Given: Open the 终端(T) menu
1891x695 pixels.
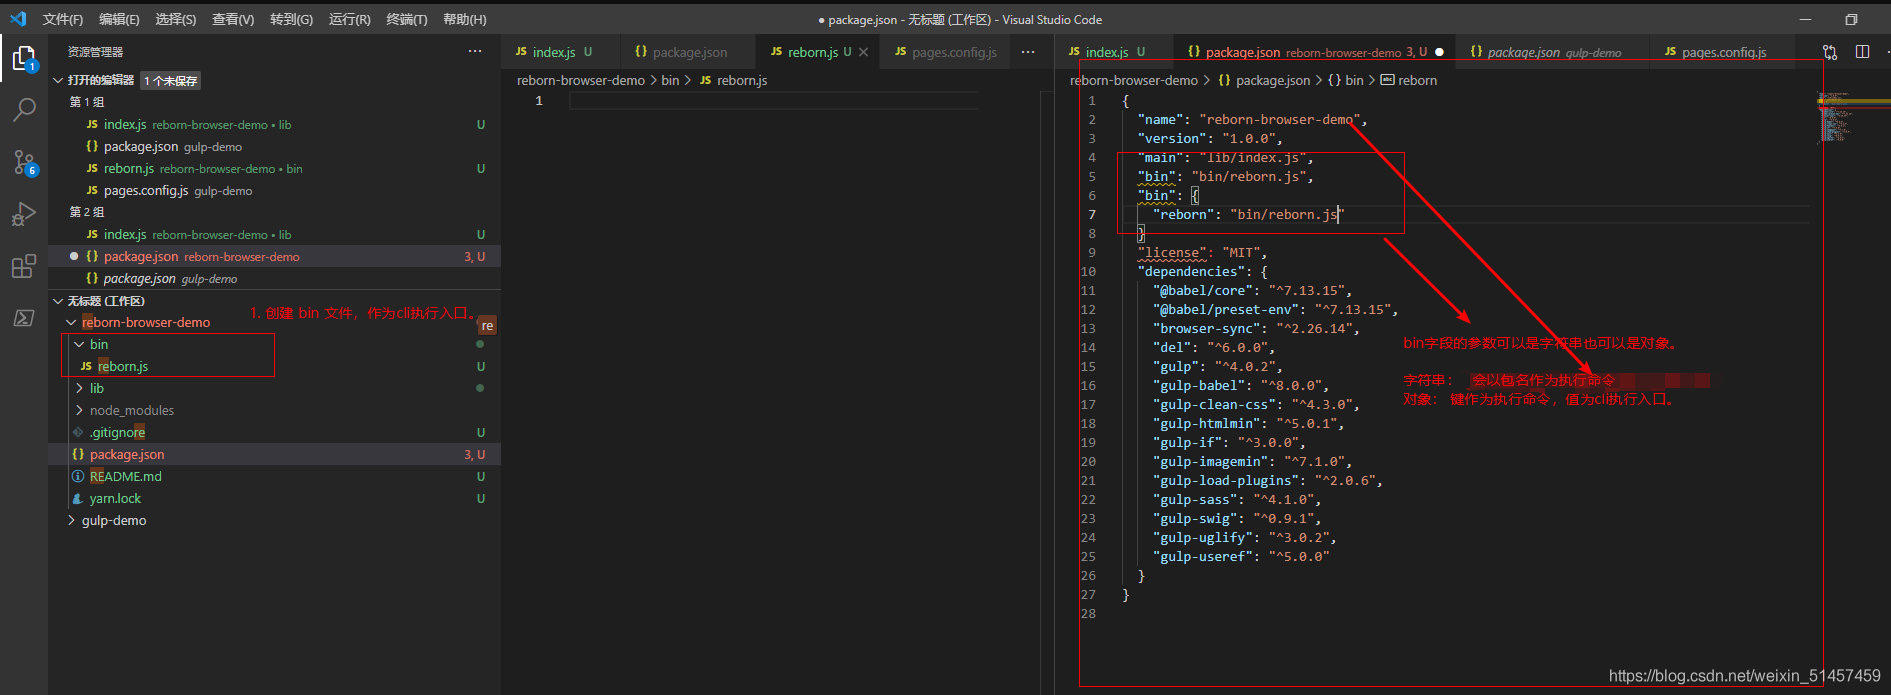Looking at the screenshot, I should (x=407, y=19).
